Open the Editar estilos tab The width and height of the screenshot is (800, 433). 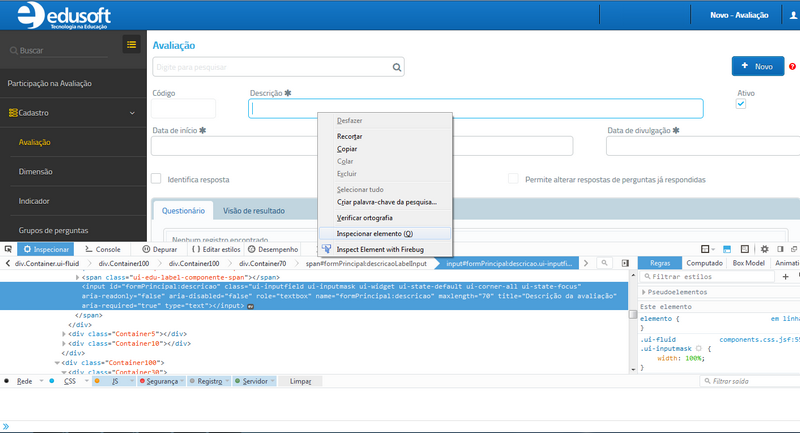[216, 249]
